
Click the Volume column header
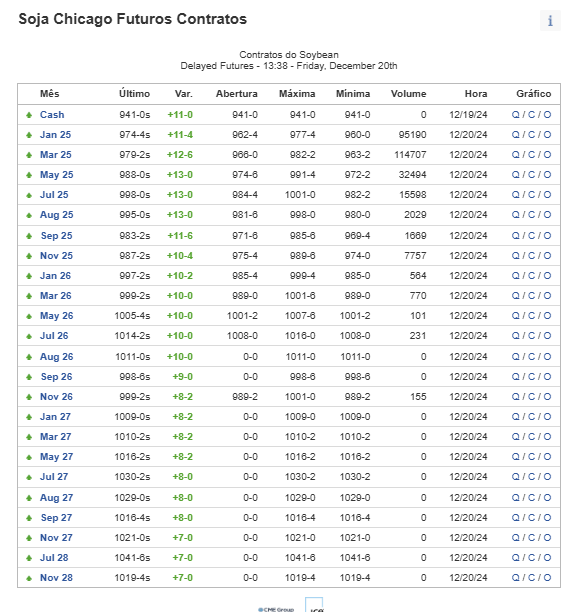408,94
